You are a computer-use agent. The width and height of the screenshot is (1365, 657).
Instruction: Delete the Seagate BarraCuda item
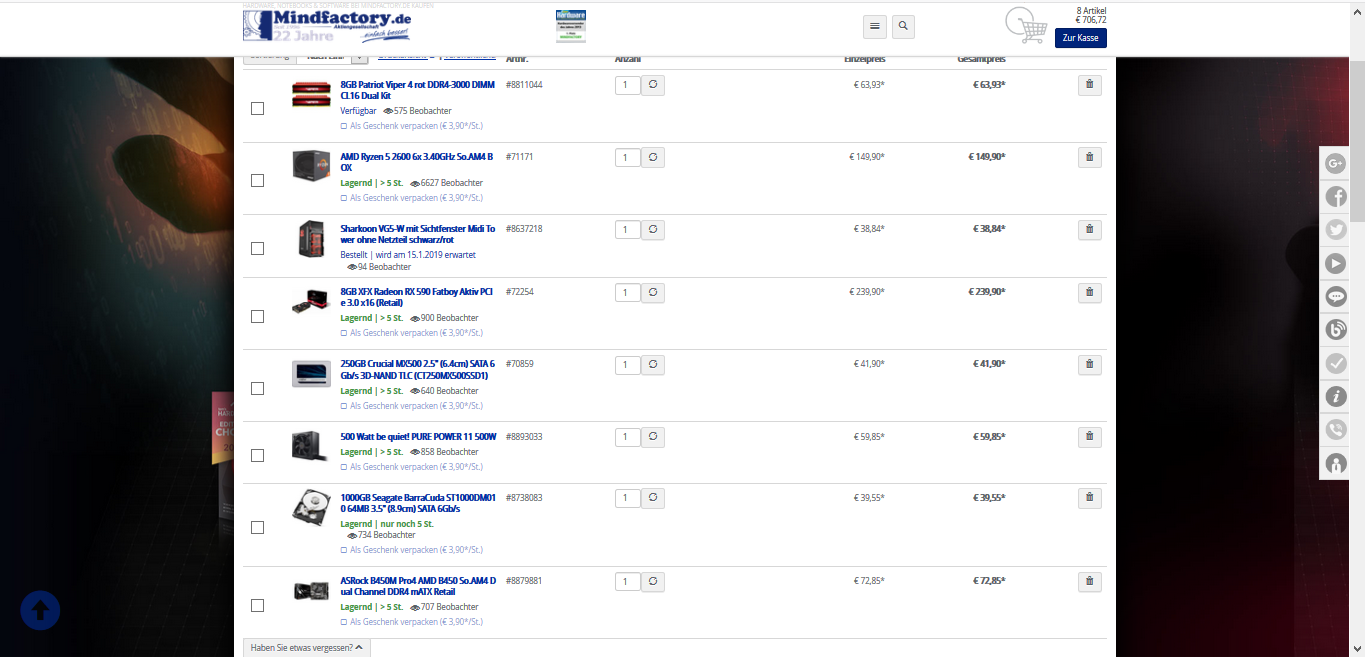pos(1090,498)
